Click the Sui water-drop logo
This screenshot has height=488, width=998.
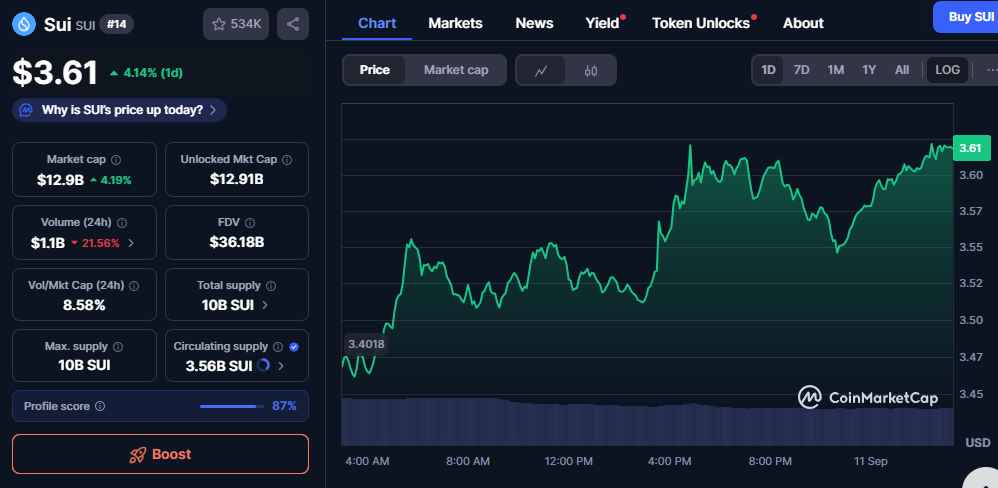[x=24, y=24]
